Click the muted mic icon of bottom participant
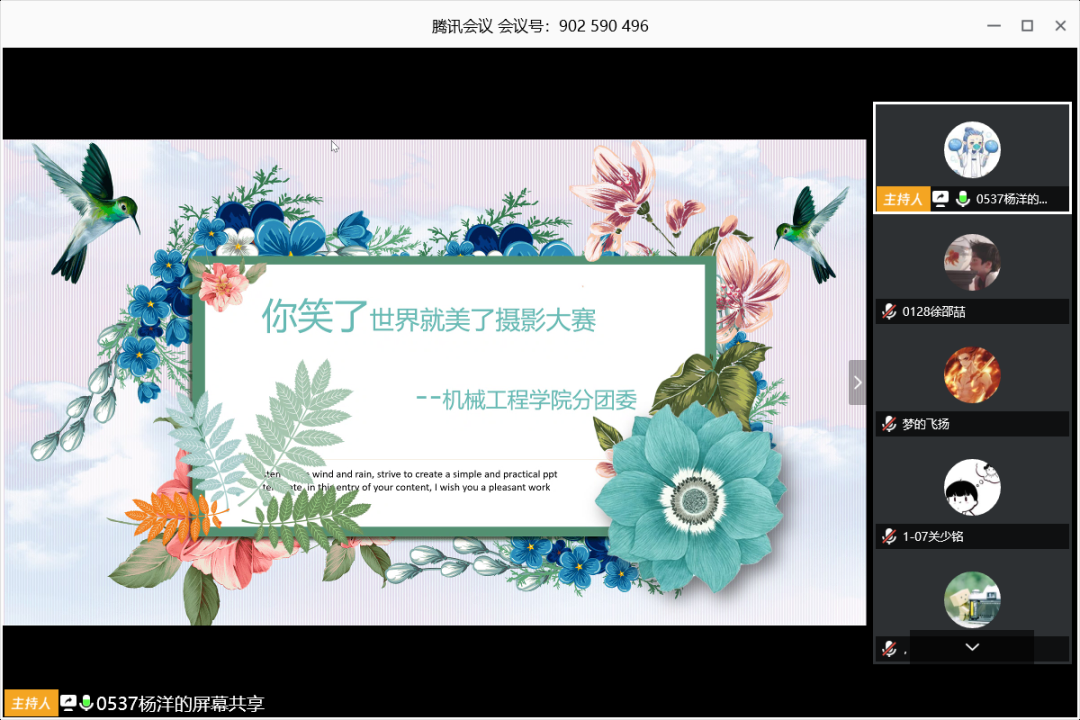 point(888,649)
